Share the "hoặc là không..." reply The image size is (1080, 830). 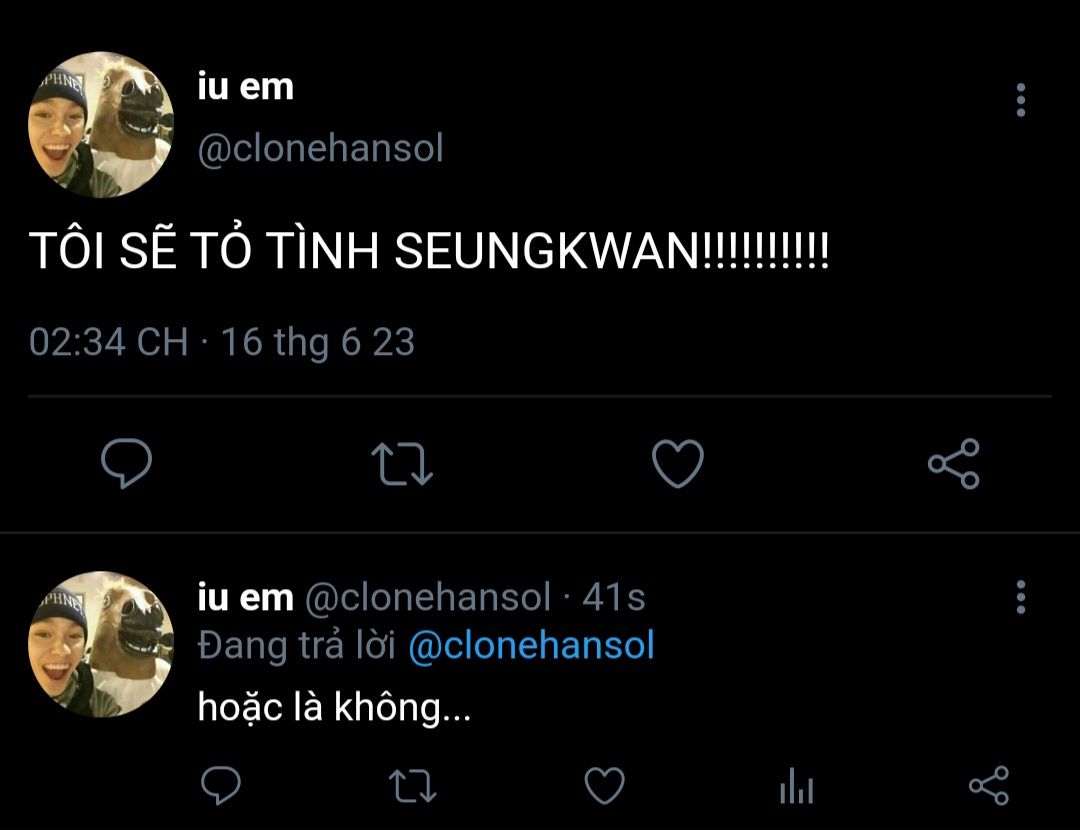click(x=989, y=786)
